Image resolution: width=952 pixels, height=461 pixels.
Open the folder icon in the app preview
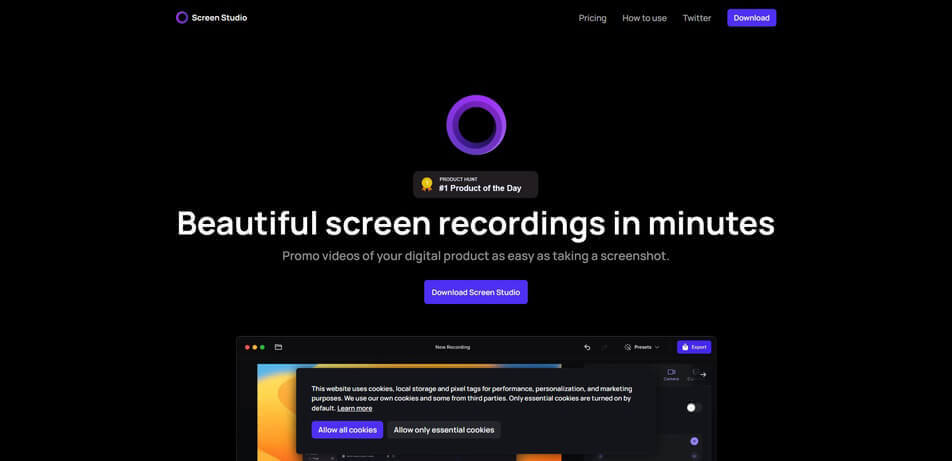pyautogui.click(x=278, y=347)
